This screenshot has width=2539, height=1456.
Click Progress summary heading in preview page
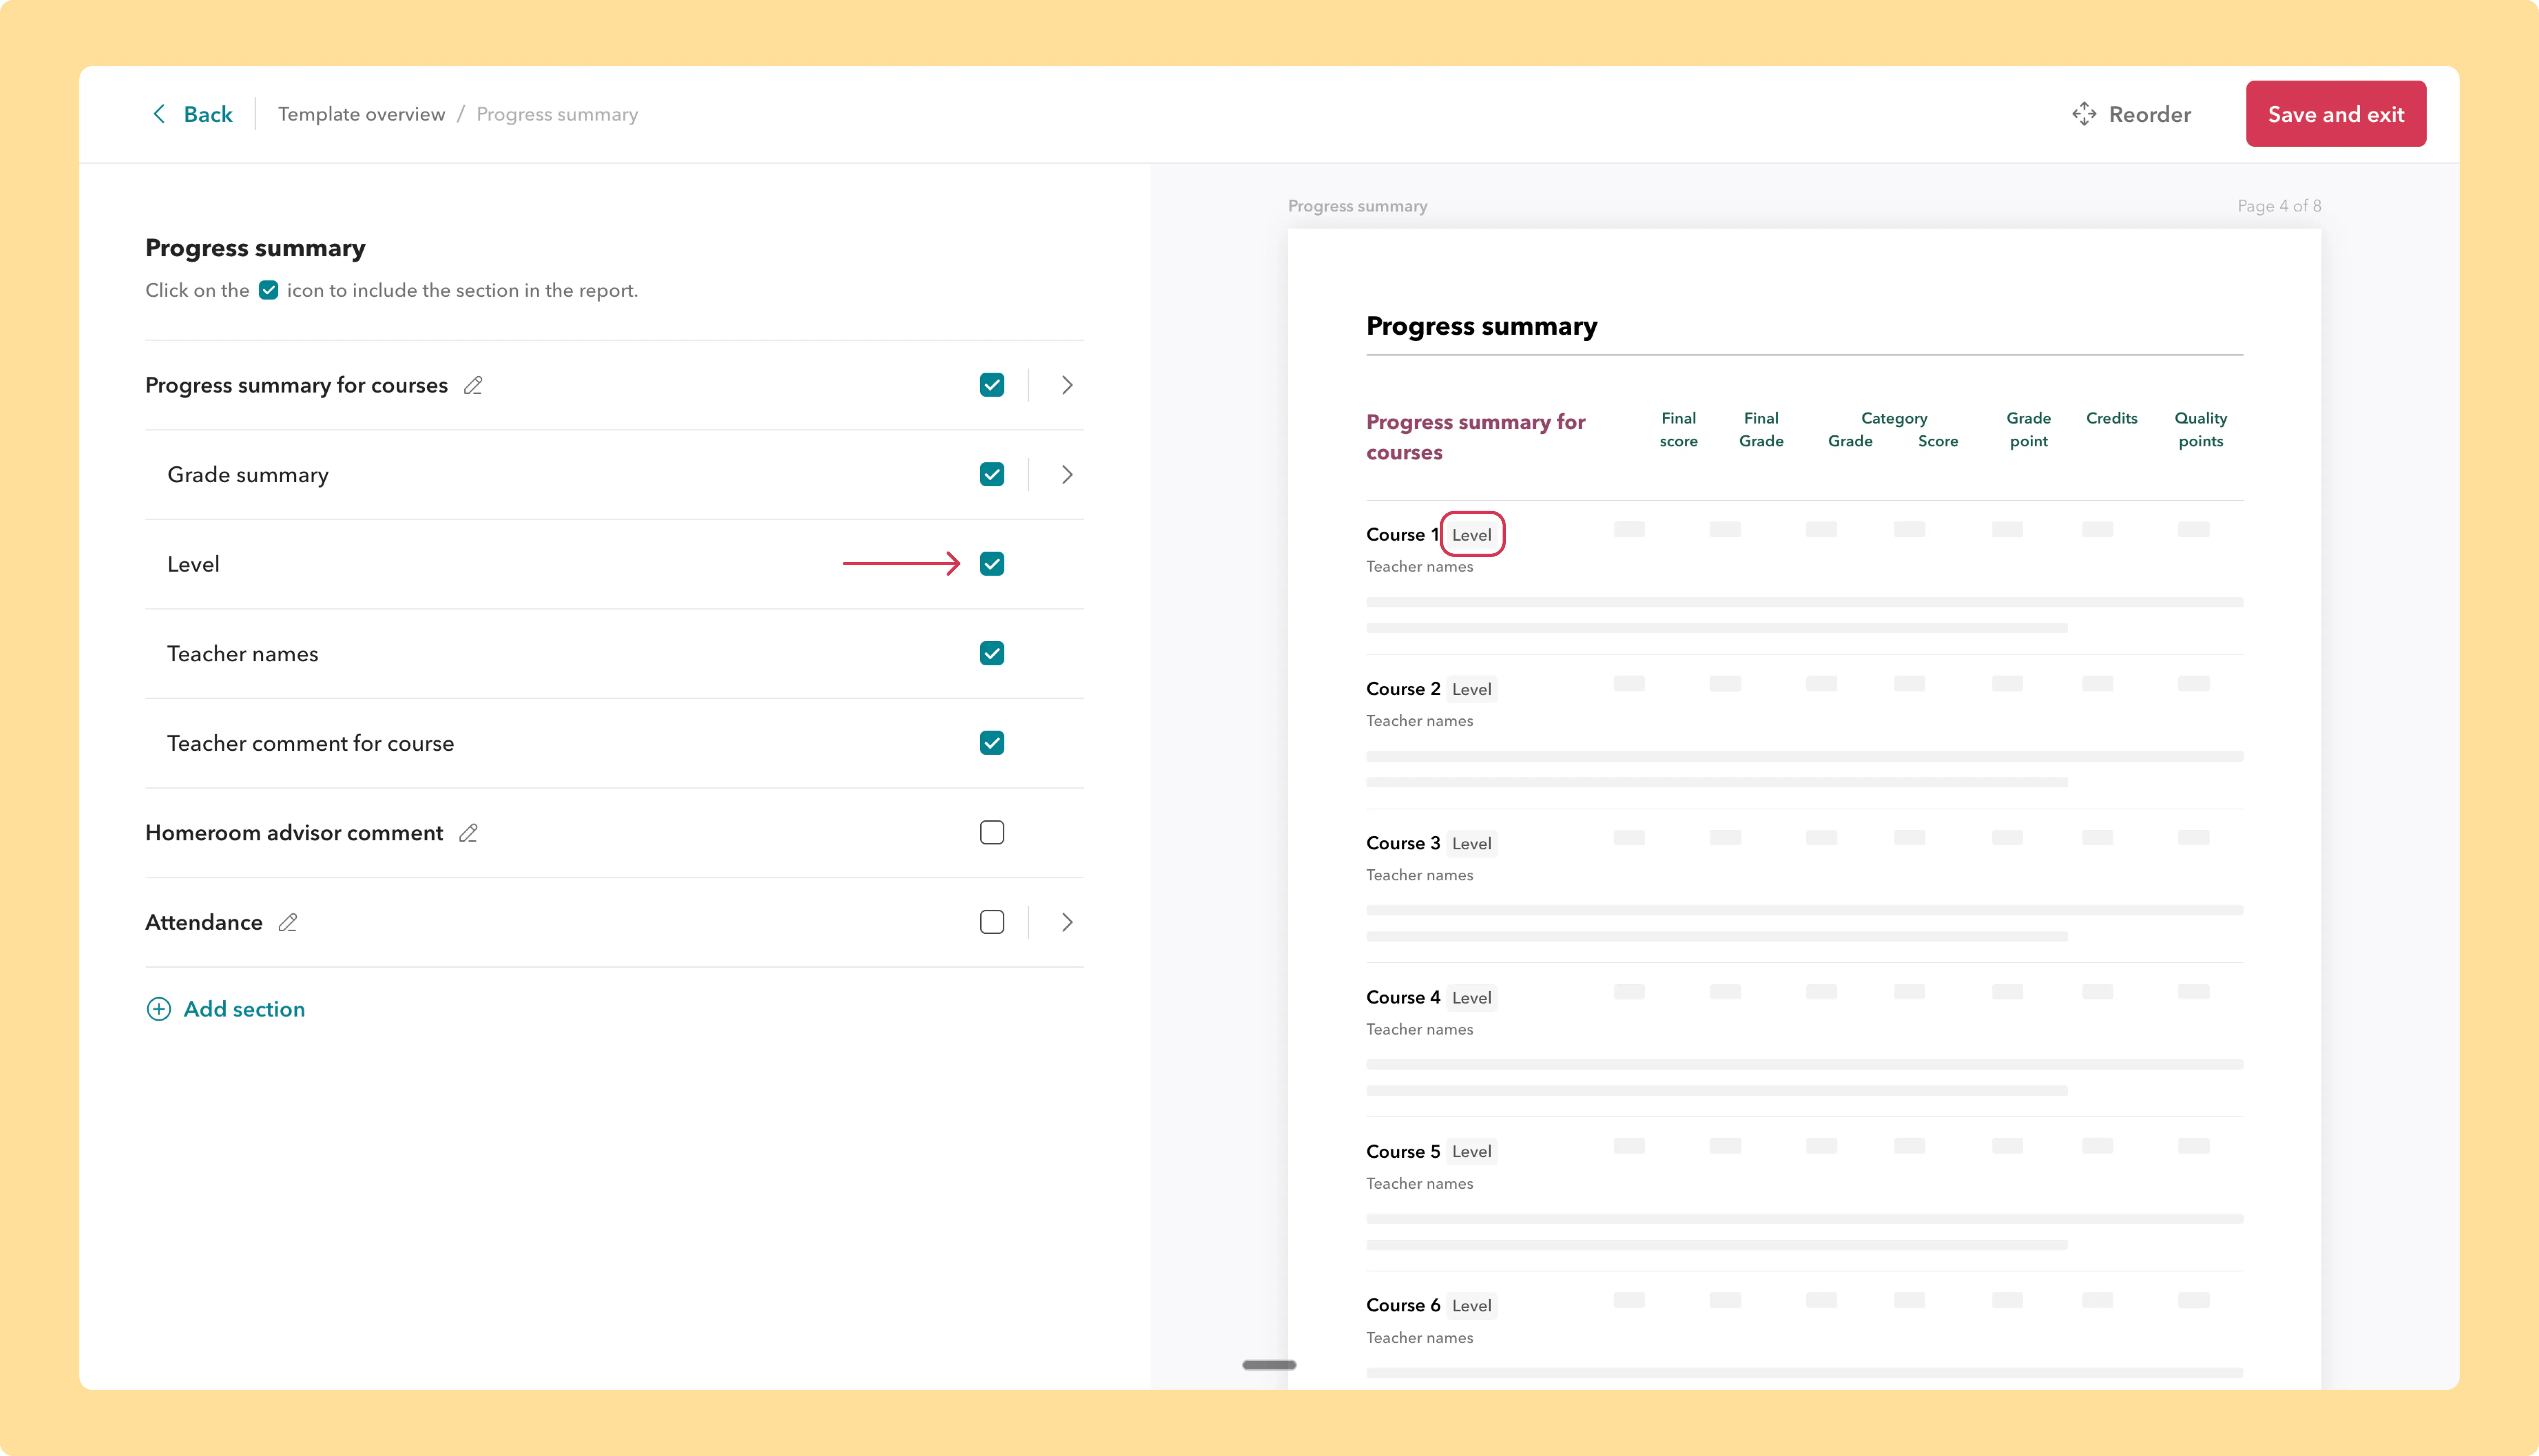[1481, 326]
